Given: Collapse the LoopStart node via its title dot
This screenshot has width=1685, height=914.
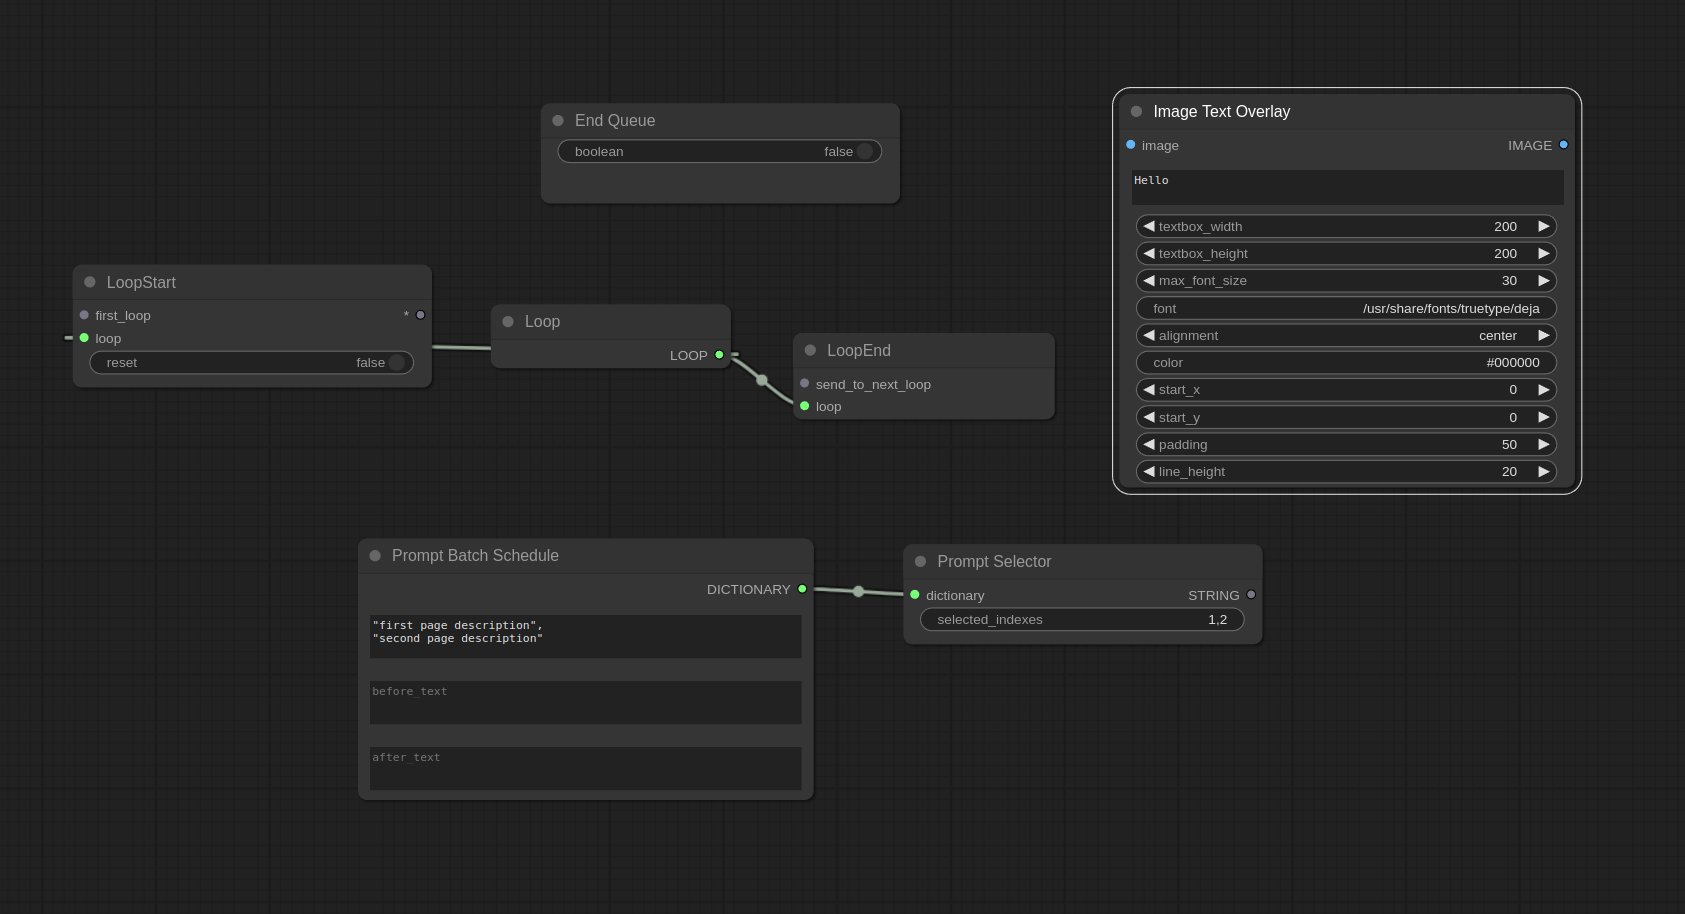Looking at the screenshot, I should (90, 283).
